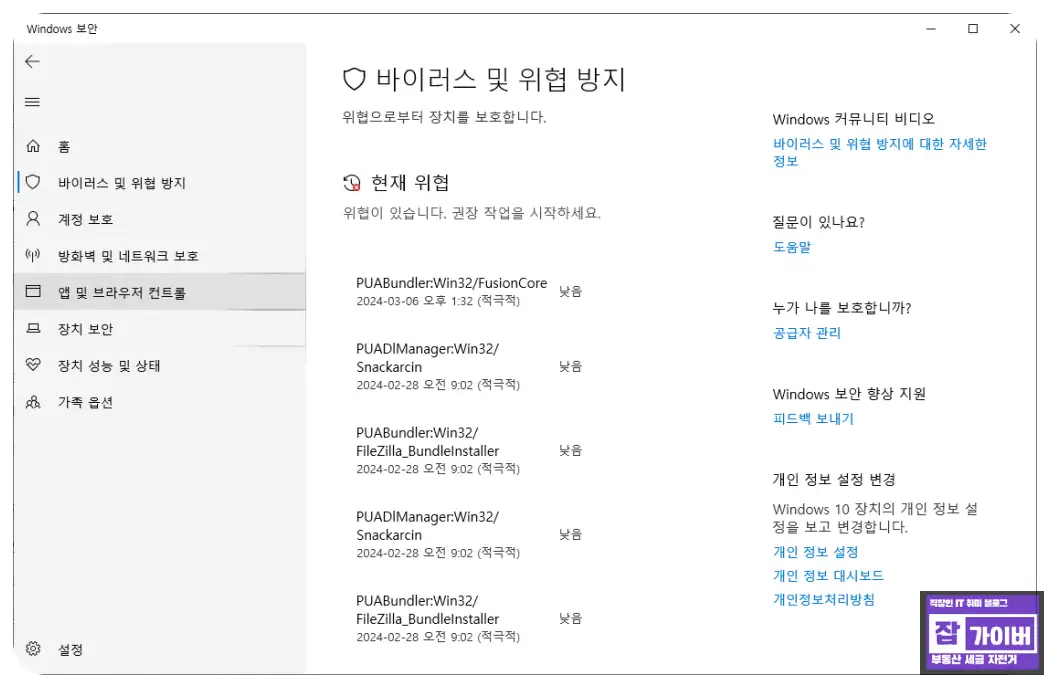Click text 위협이 있습니다. 권장 작업을 시작하세요.

472,213
